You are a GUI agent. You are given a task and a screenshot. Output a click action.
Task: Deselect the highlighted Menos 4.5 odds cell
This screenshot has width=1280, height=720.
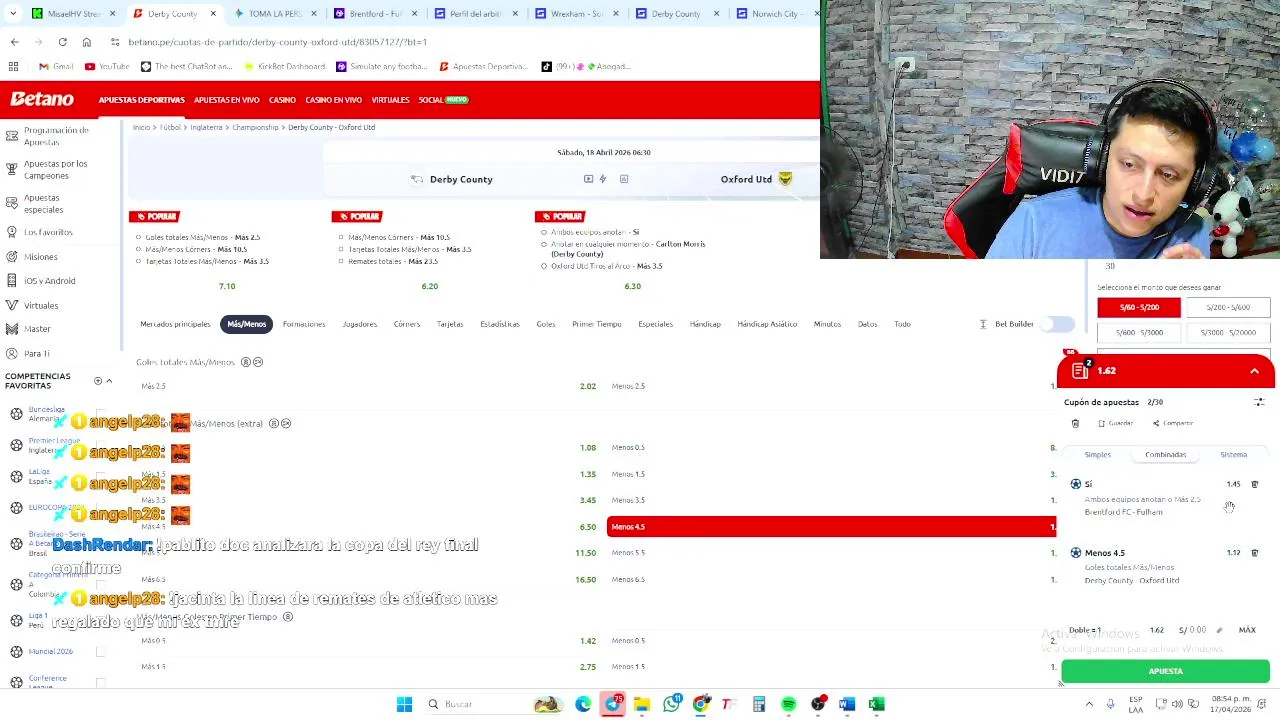click(x=831, y=527)
